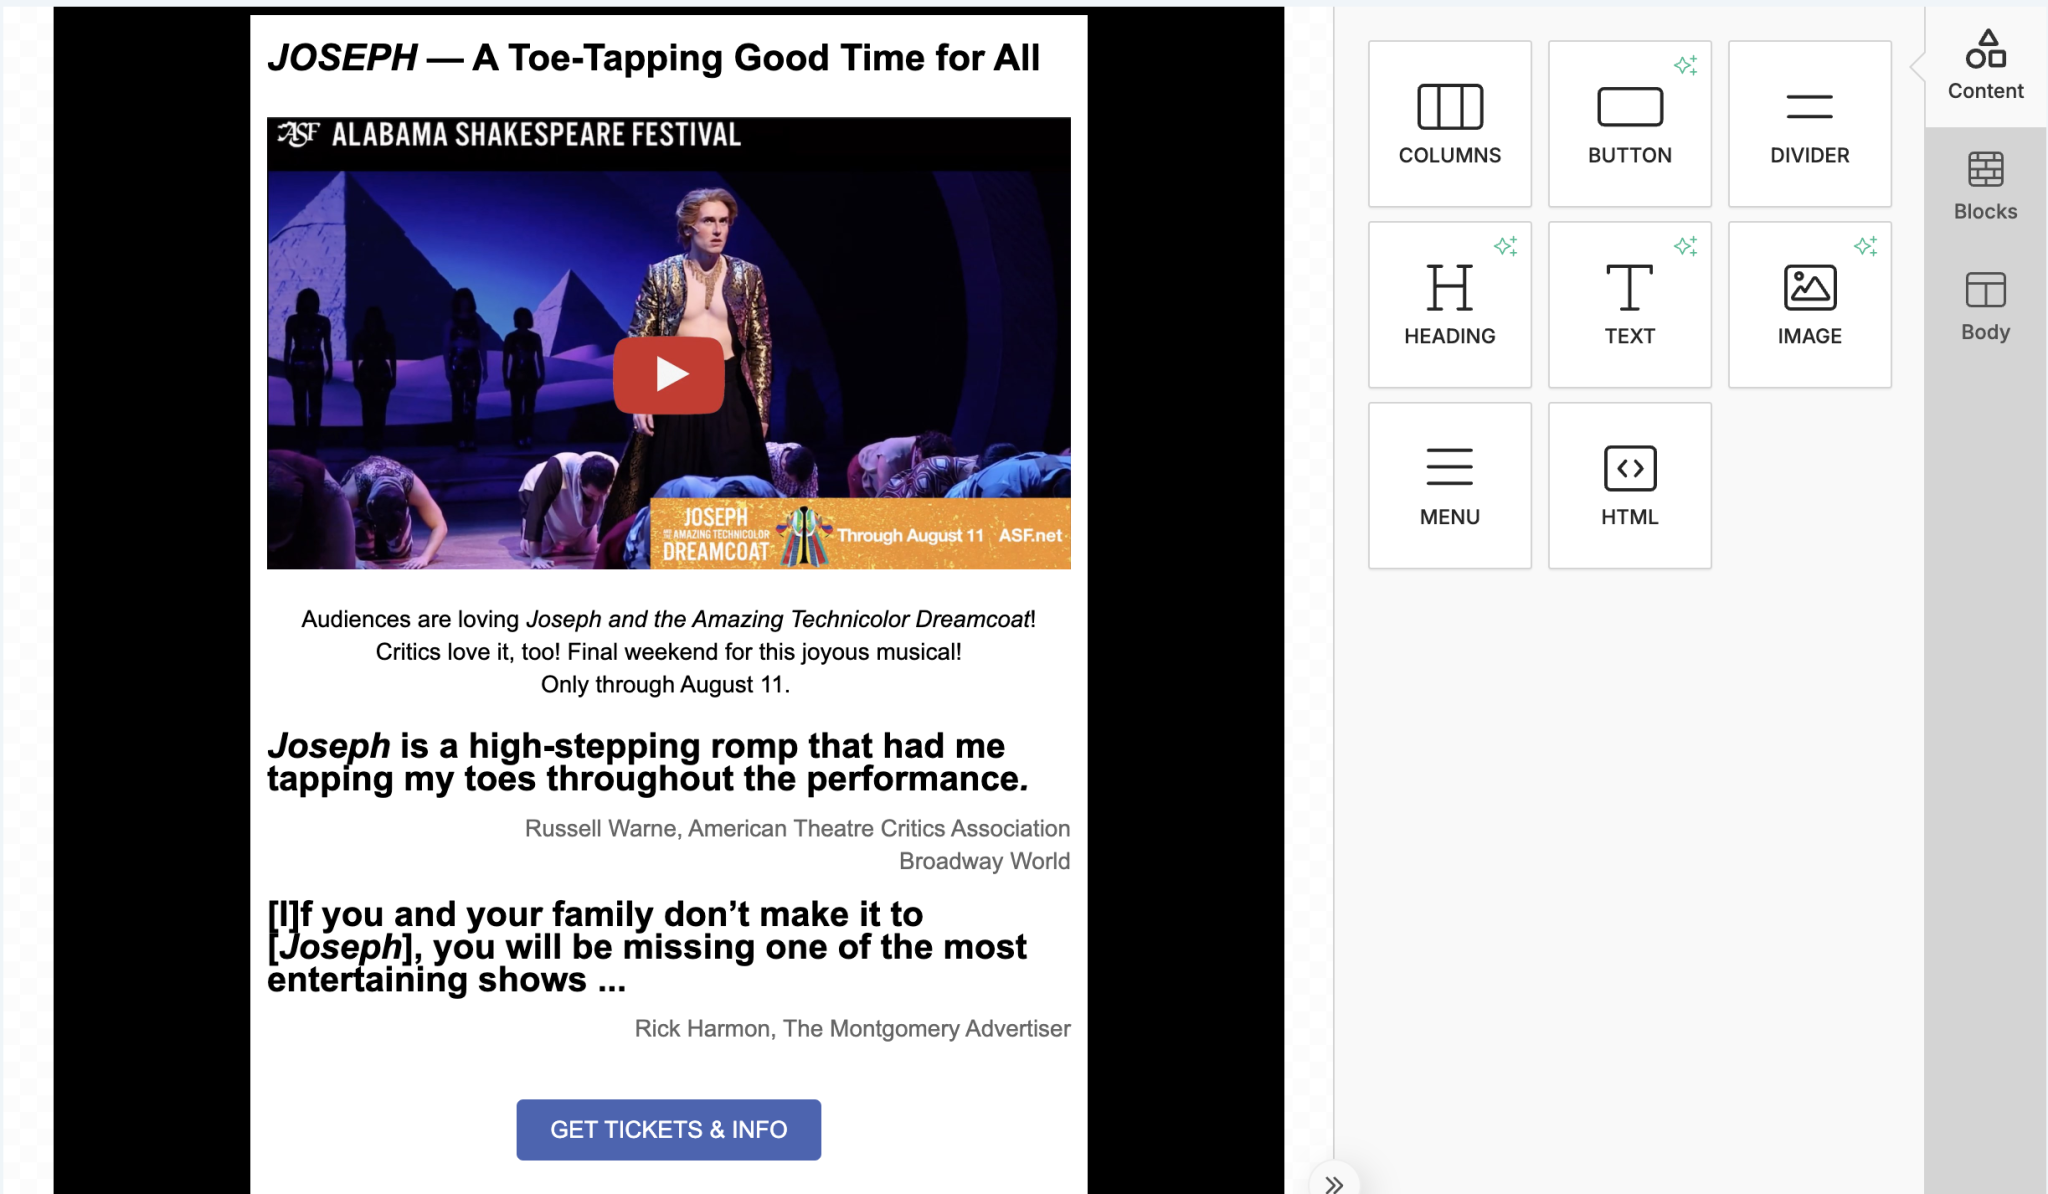Select the Columns content block
Viewport: 2048px width, 1194px height.
(x=1449, y=124)
